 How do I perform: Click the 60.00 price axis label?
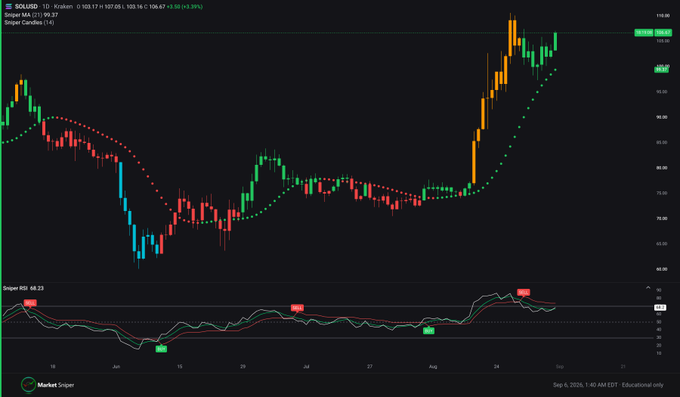pyautogui.click(x=662, y=269)
